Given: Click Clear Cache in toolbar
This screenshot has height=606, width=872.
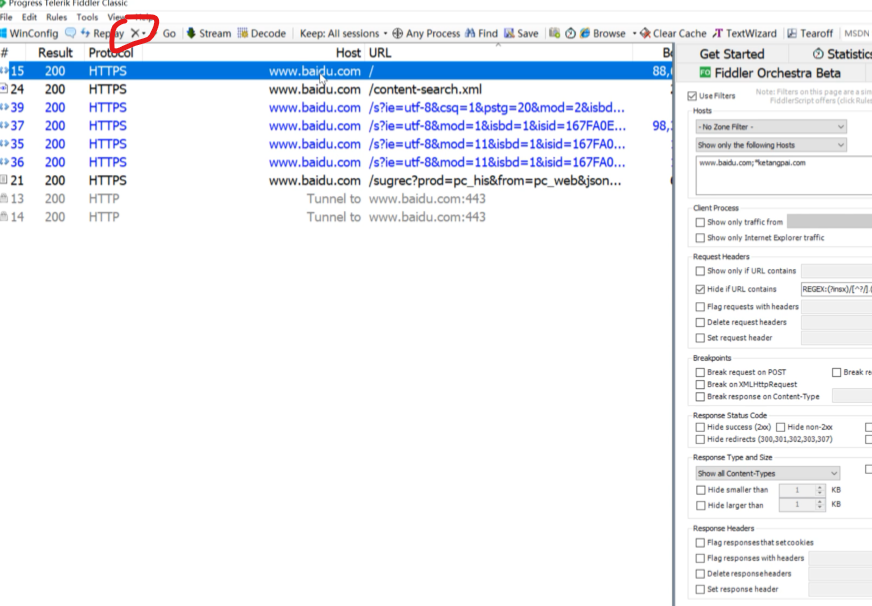Looking at the screenshot, I should click(x=673, y=33).
